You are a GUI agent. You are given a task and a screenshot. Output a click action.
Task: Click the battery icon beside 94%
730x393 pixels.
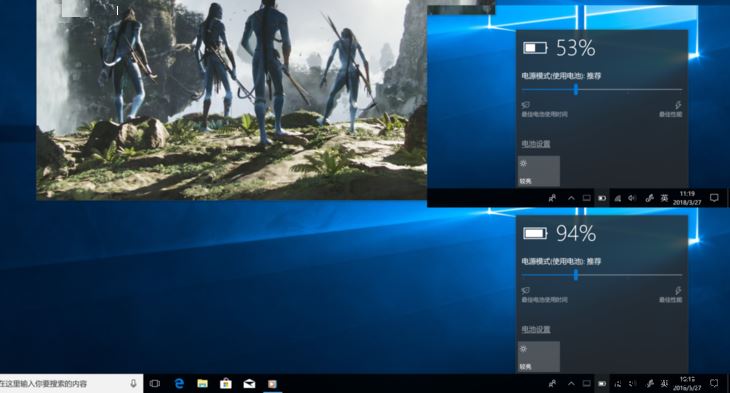pyautogui.click(x=535, y=233)
